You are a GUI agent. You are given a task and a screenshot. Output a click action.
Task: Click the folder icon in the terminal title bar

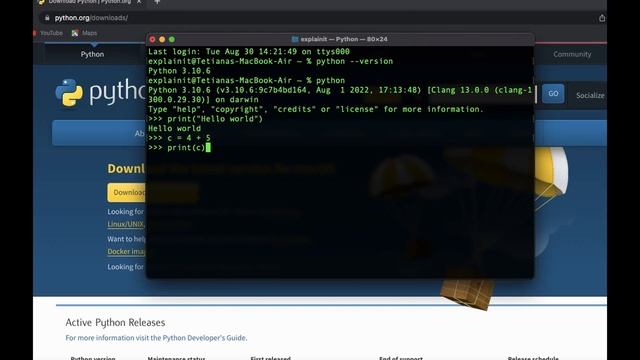295,39
